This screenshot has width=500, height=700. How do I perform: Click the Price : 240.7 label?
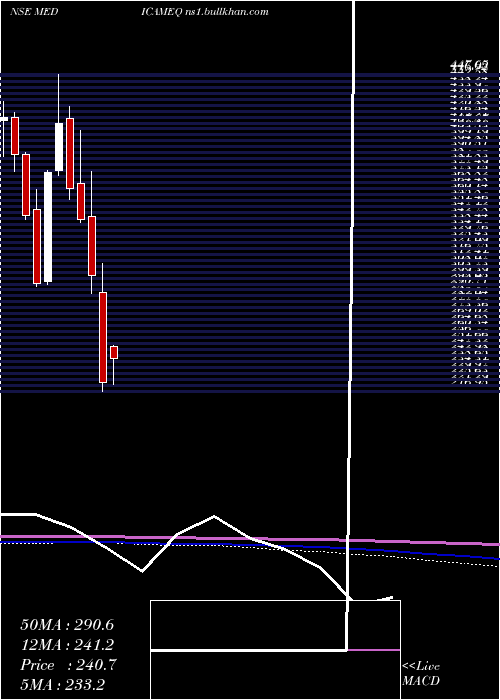68,665
